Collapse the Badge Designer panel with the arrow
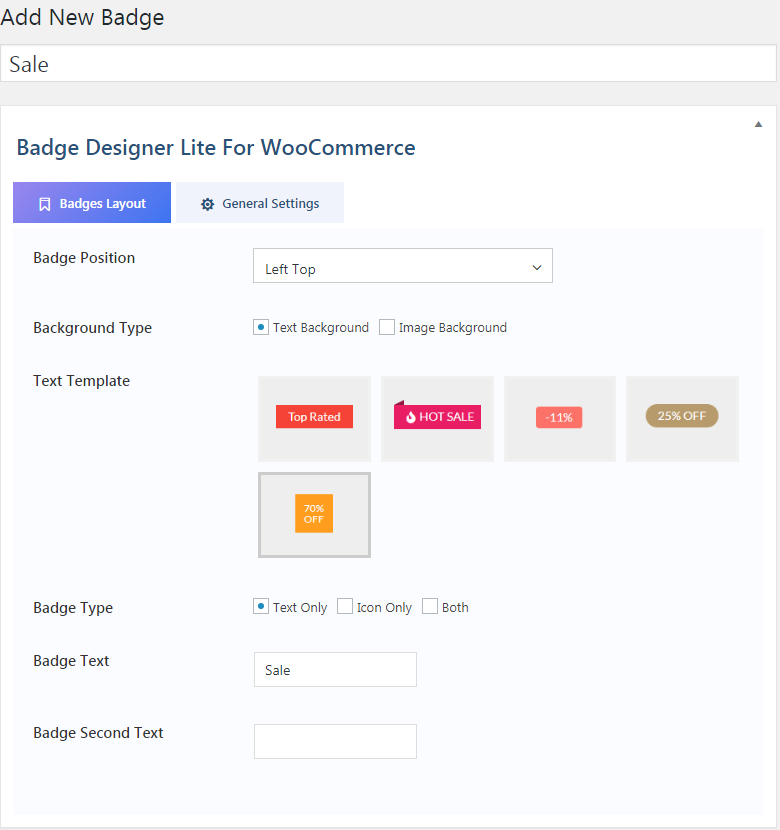 coord(758,124)
